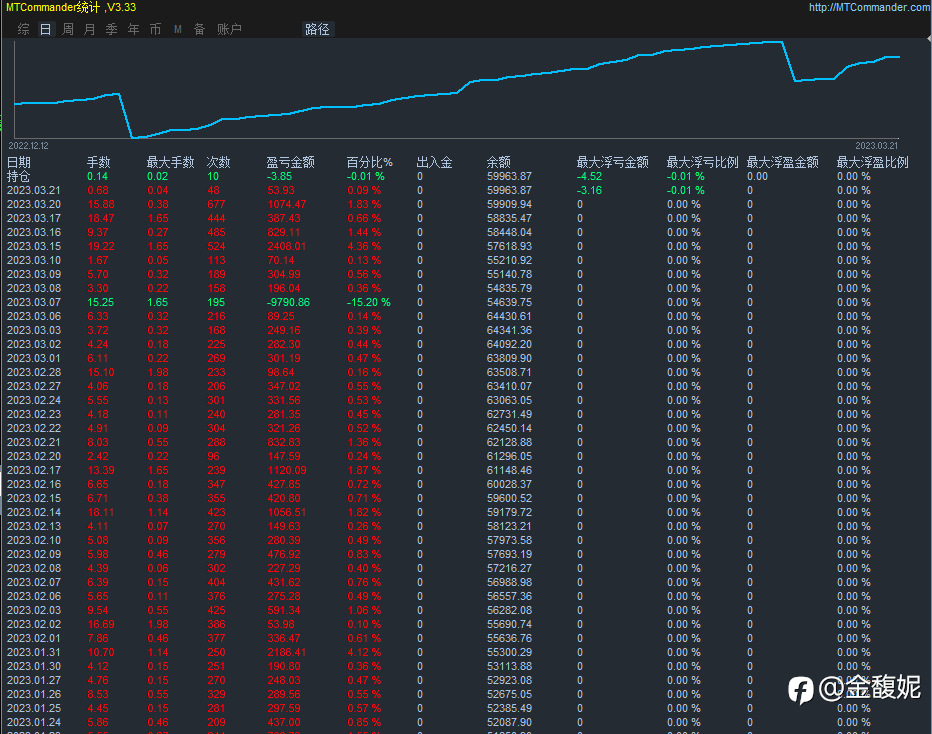The height and width of the screenshot is (734, 932).
Task: Switch to the 综 summary tab
Action: pos(24,29)
